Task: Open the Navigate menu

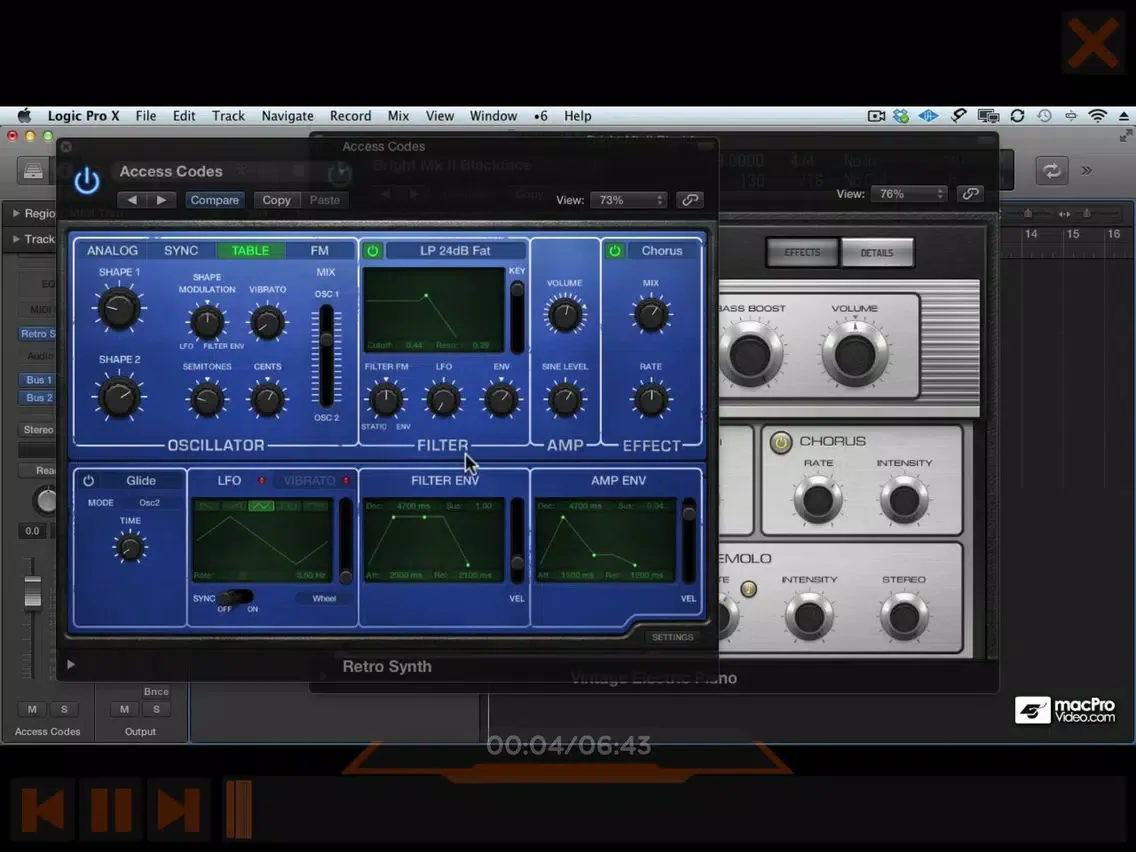Action: click(288, 116)
